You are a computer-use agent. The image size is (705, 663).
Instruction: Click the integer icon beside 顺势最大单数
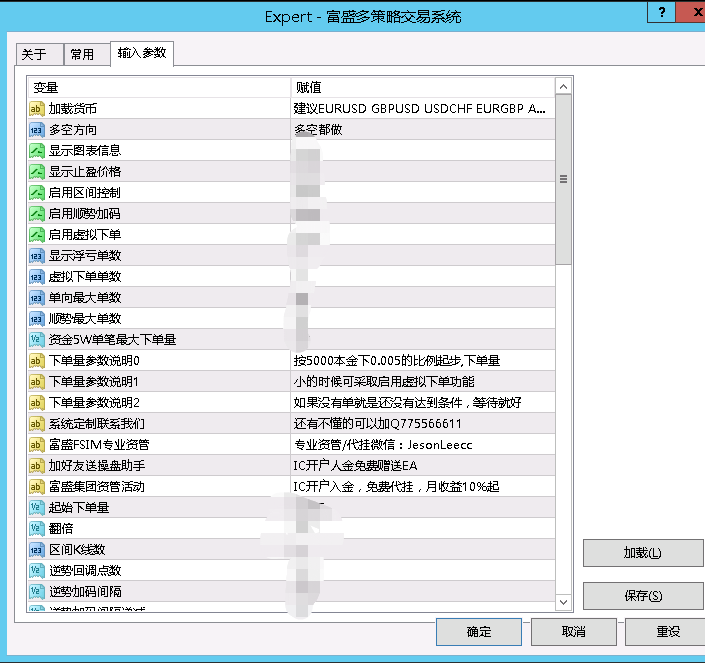coord(37,319)
